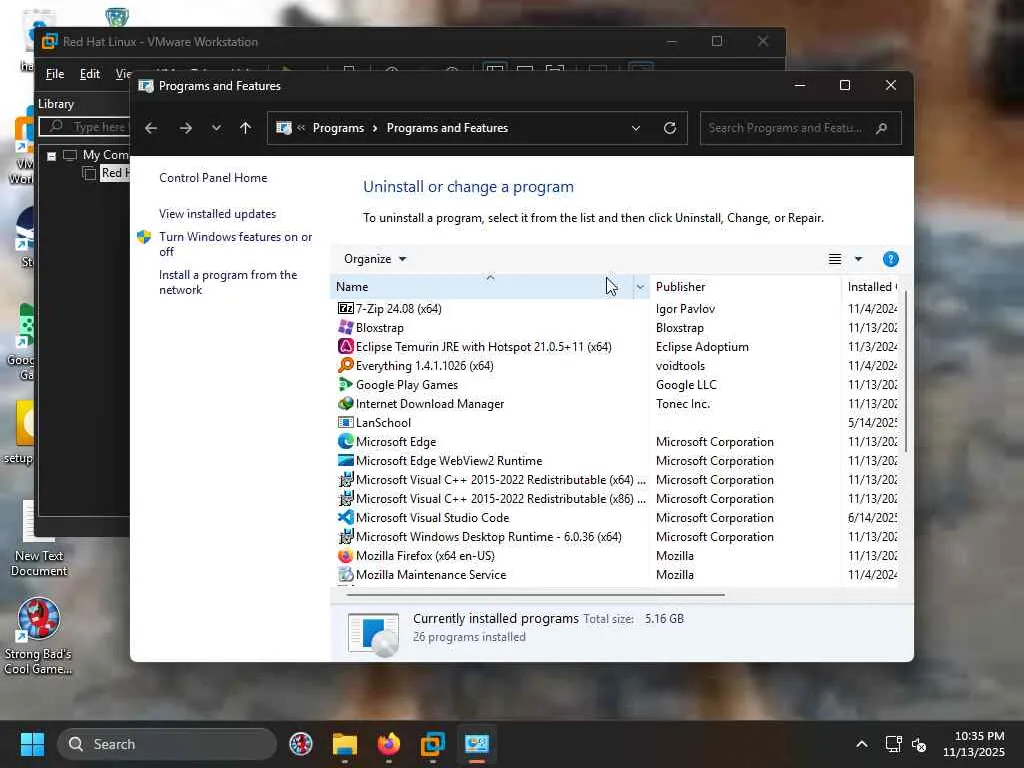Expand the address bar history dropdown

pos(635,128)
